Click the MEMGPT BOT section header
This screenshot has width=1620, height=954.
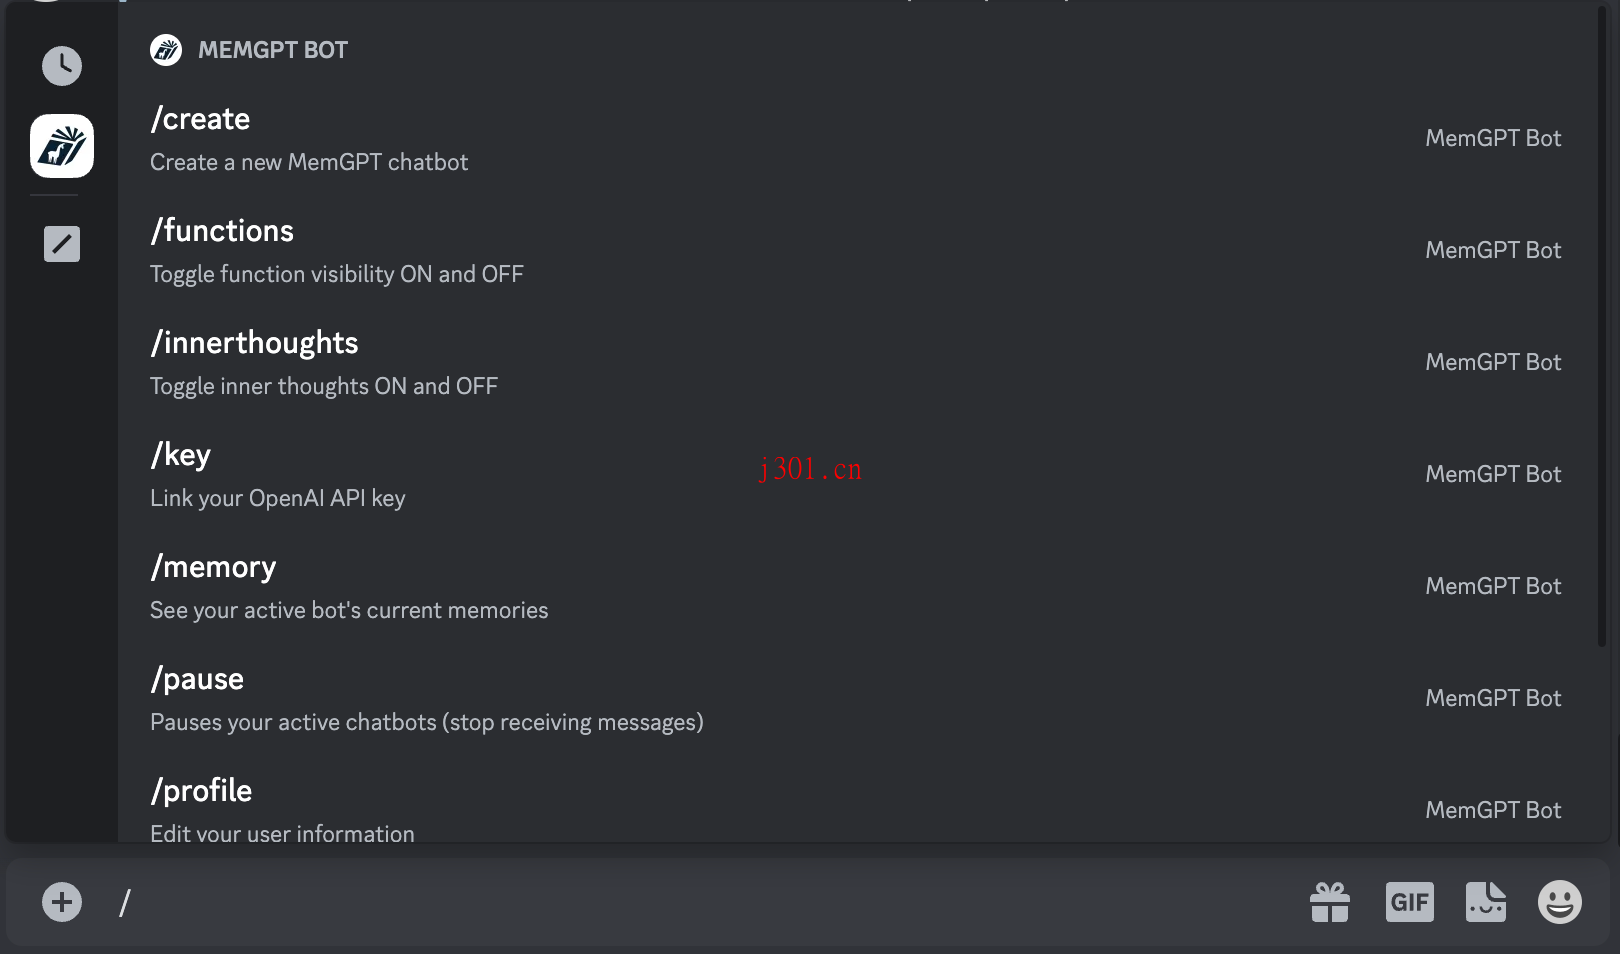273,50
